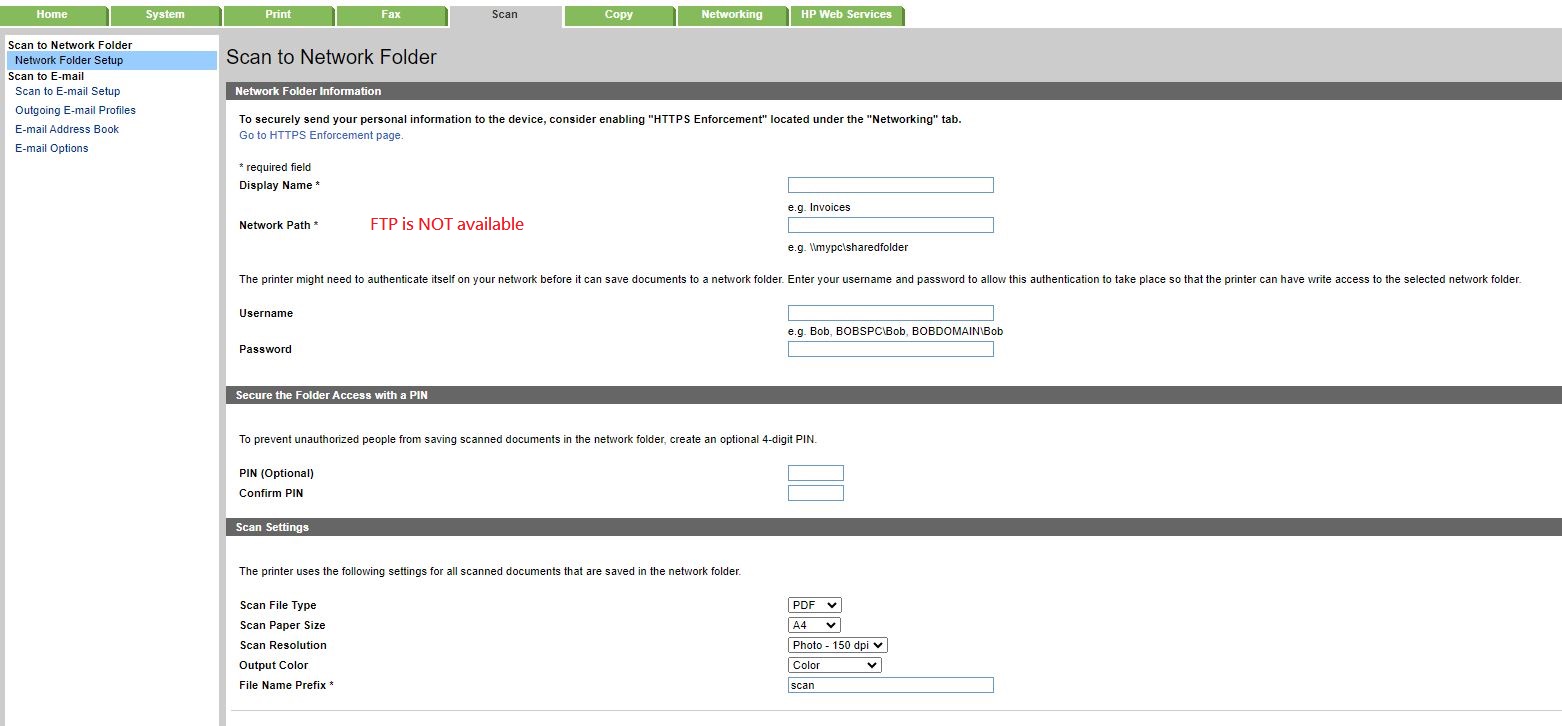Open the HP Web Services tab
The width and height of the screenshot is (1562, 726).
pos(847,15)
